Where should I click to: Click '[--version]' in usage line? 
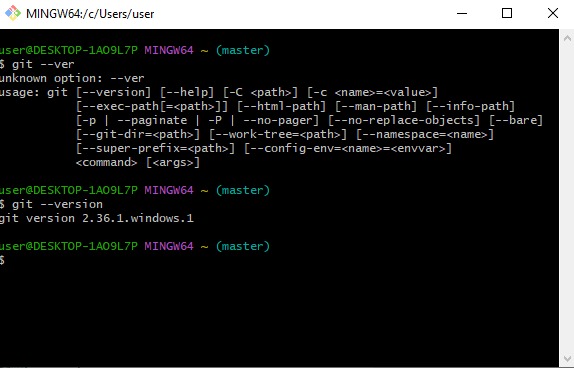(113, 92)
